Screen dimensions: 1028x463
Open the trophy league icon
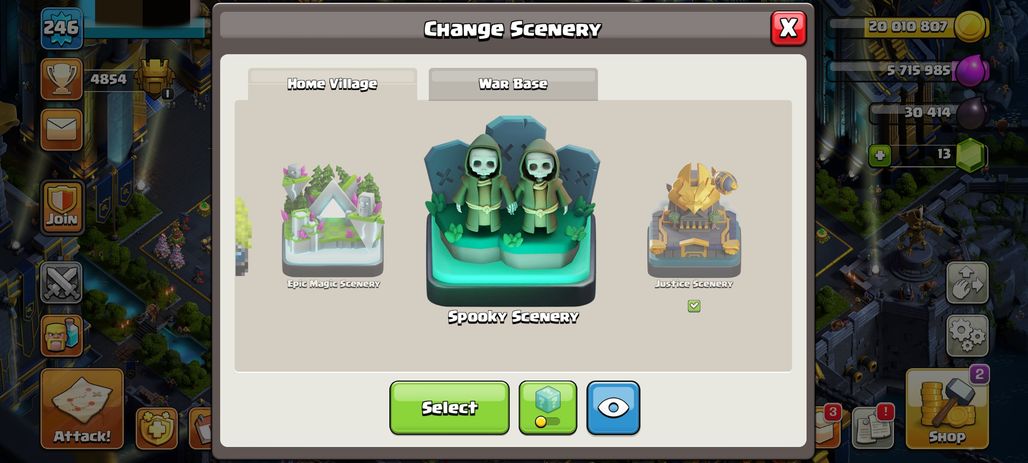click(x=62, y=79)
